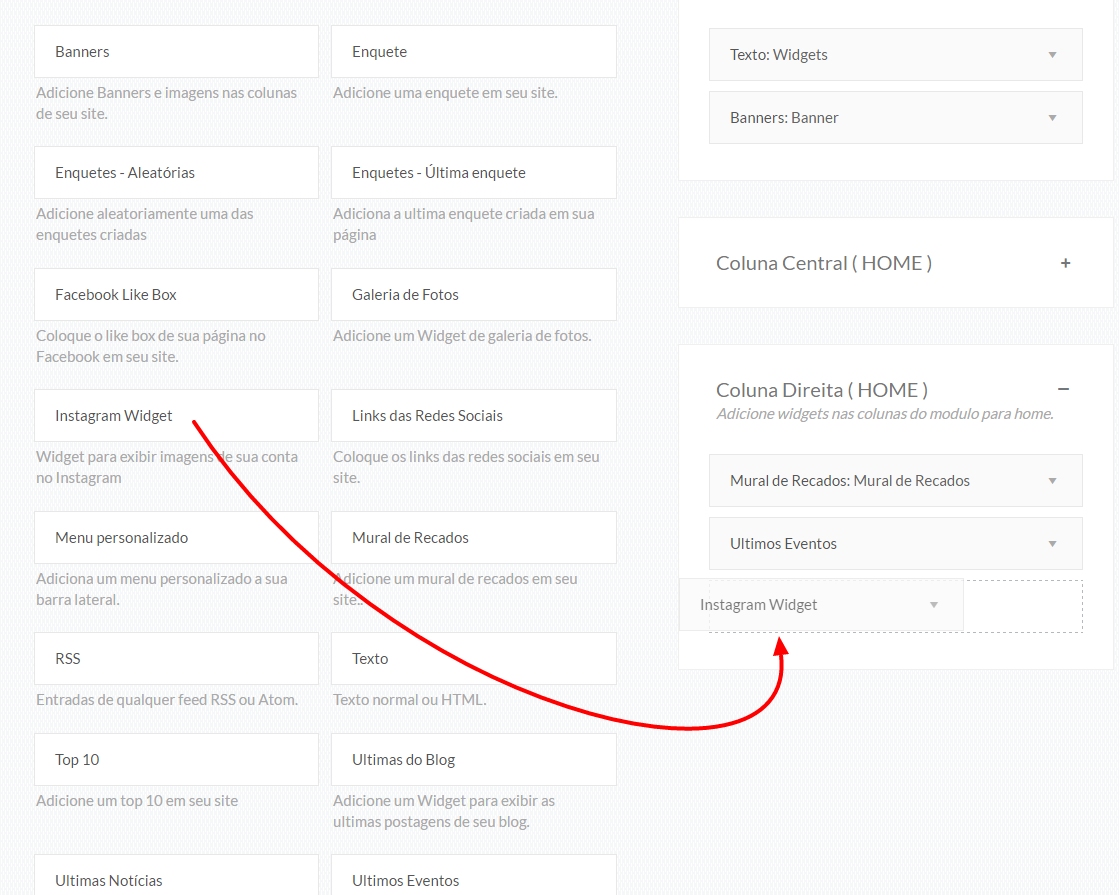Select the RSS widget box
The width and height of the screenshot is (1119, 895).
(176, 659)
